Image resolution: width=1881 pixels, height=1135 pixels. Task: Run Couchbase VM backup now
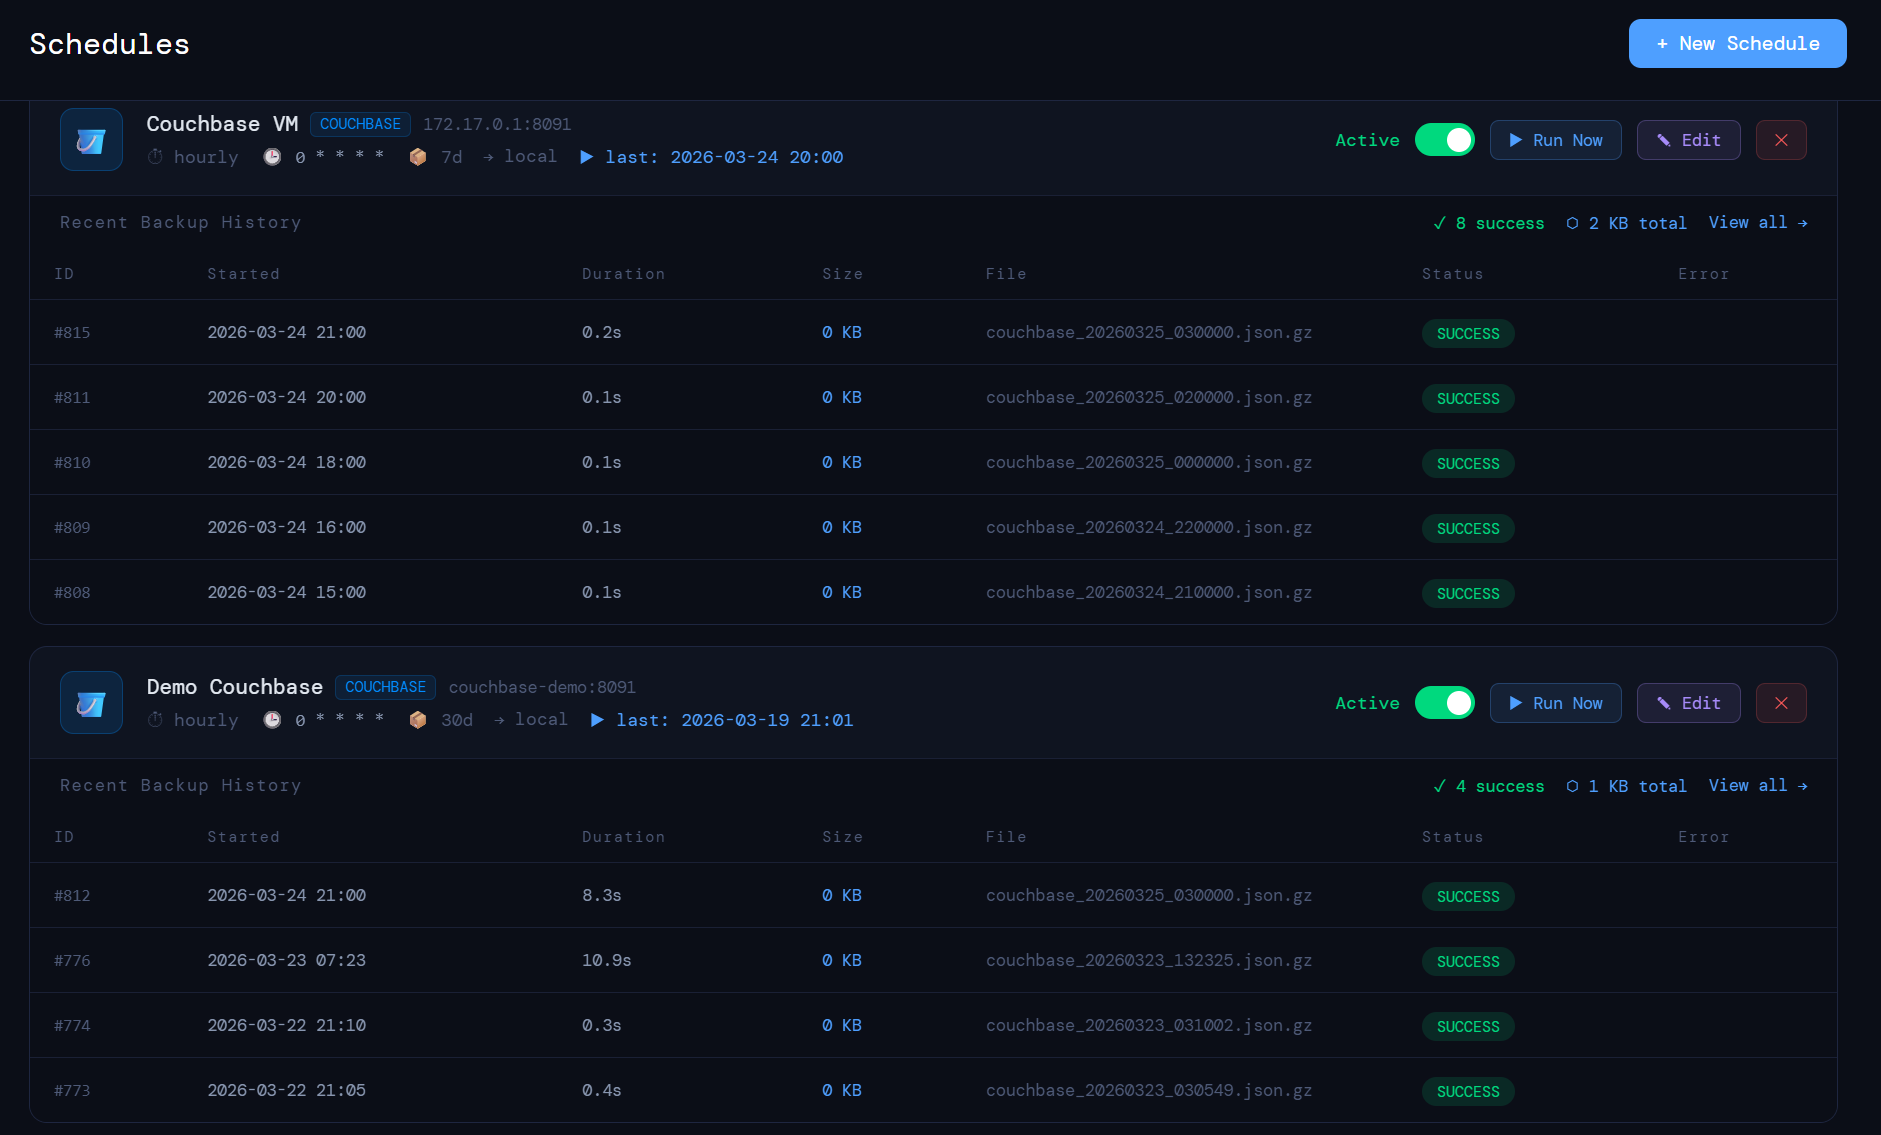click(1555, 140)
